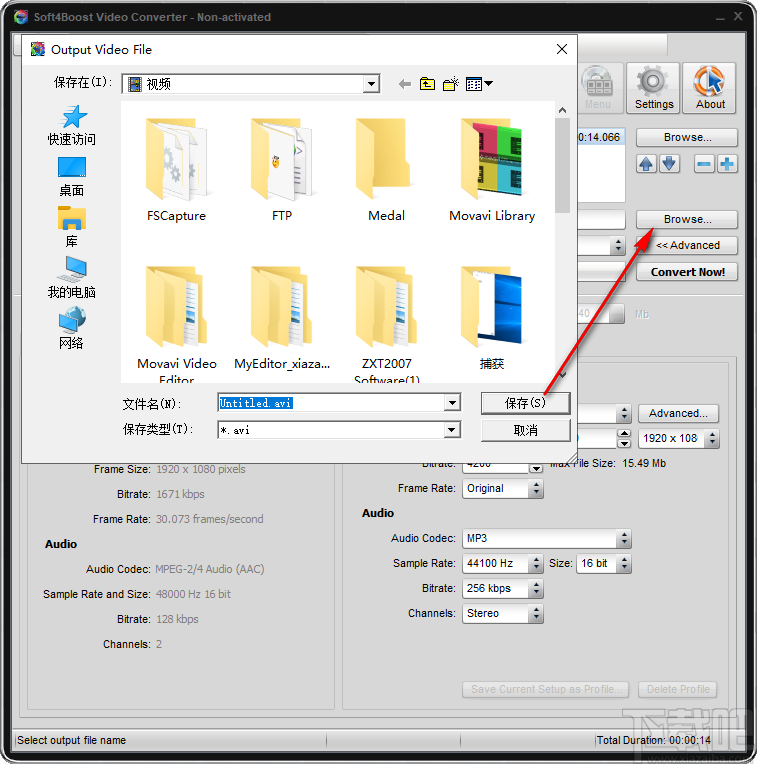
Task: Select the MyEditor_xiaza... folder
Action: tap(282, 319)
